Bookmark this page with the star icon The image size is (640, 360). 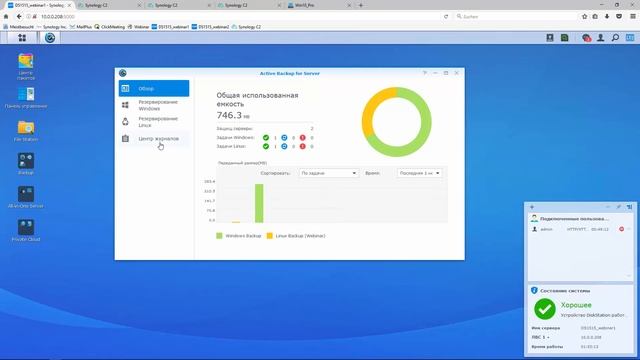click(x=584, y=16)
